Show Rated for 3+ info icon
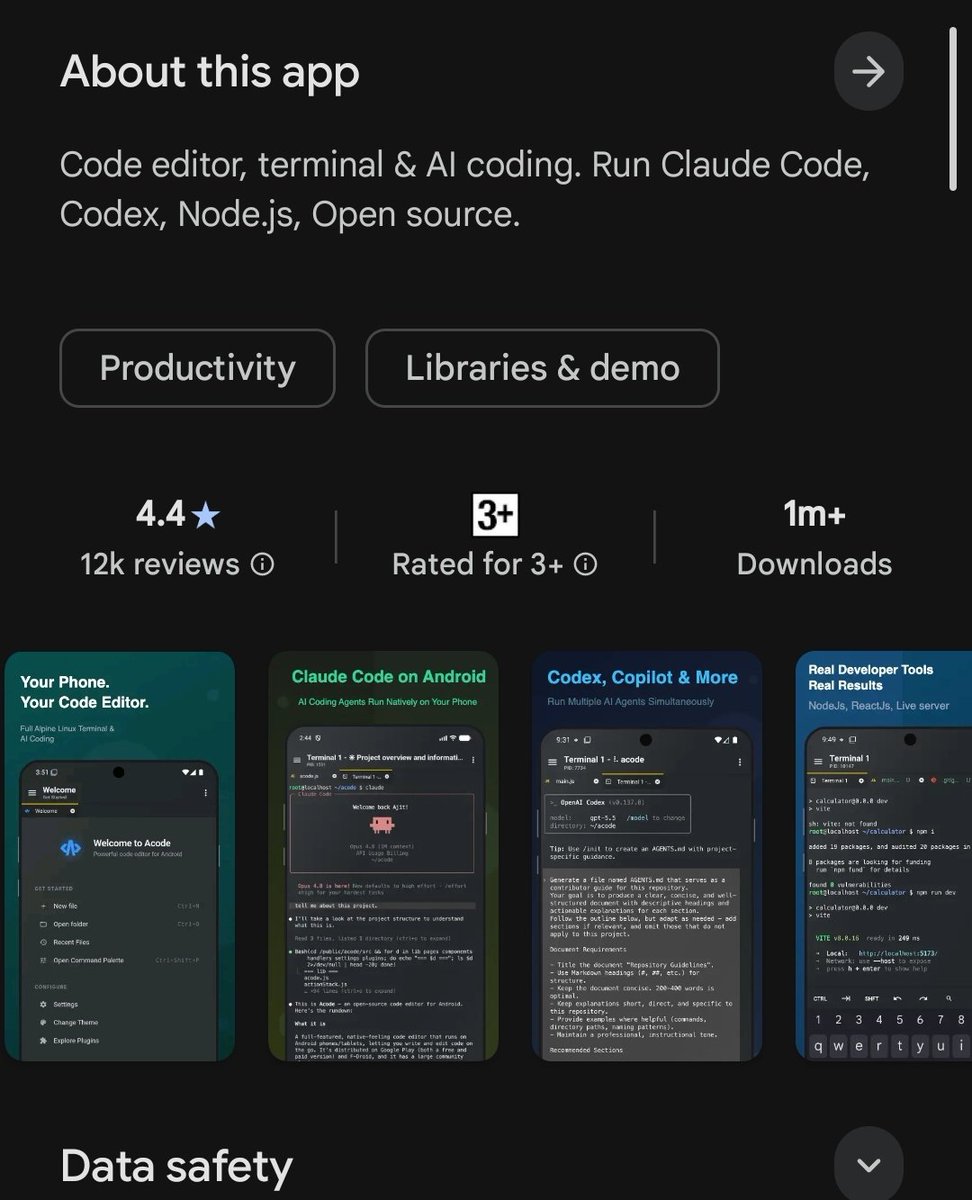Screen dimensions: 972x1200 coord(586,564)
